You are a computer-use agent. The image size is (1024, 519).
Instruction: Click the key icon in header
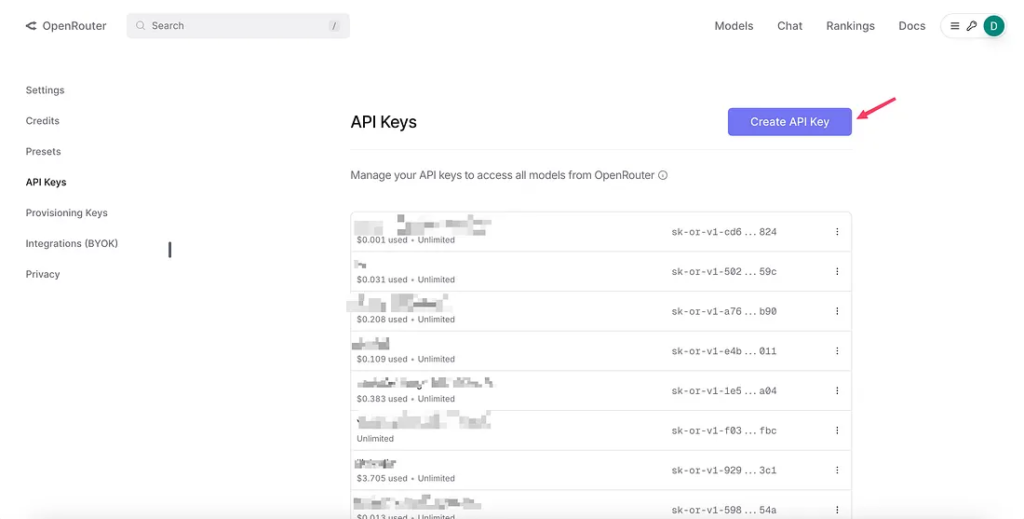[x=972, y=26]
